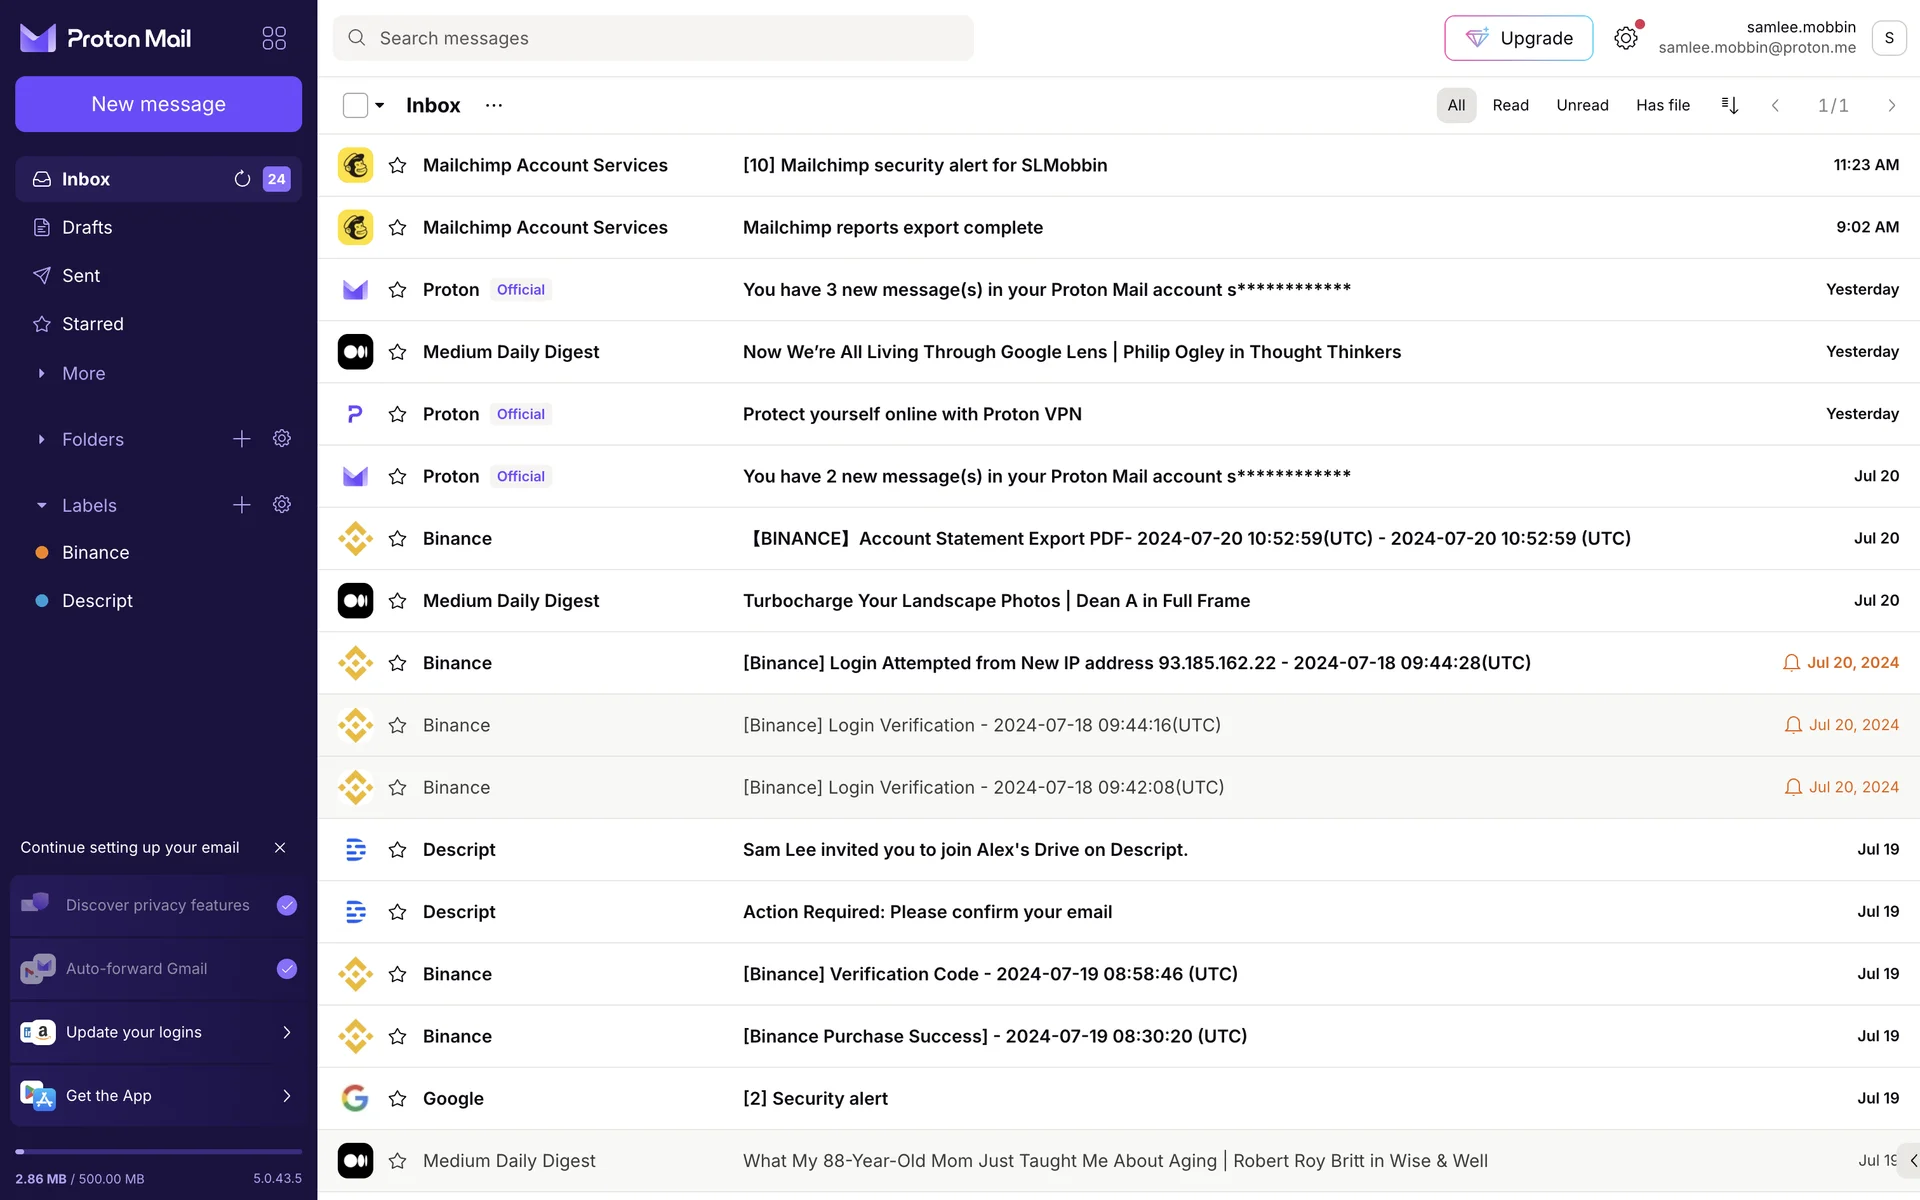Click the New message button
Viewport: 1920px width, 1200px height.
point(158,104)
